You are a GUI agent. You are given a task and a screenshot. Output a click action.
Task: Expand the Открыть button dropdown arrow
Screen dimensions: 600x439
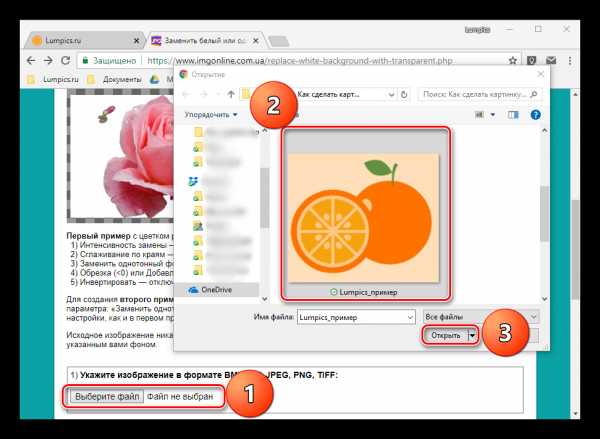(x=472, y=336)
